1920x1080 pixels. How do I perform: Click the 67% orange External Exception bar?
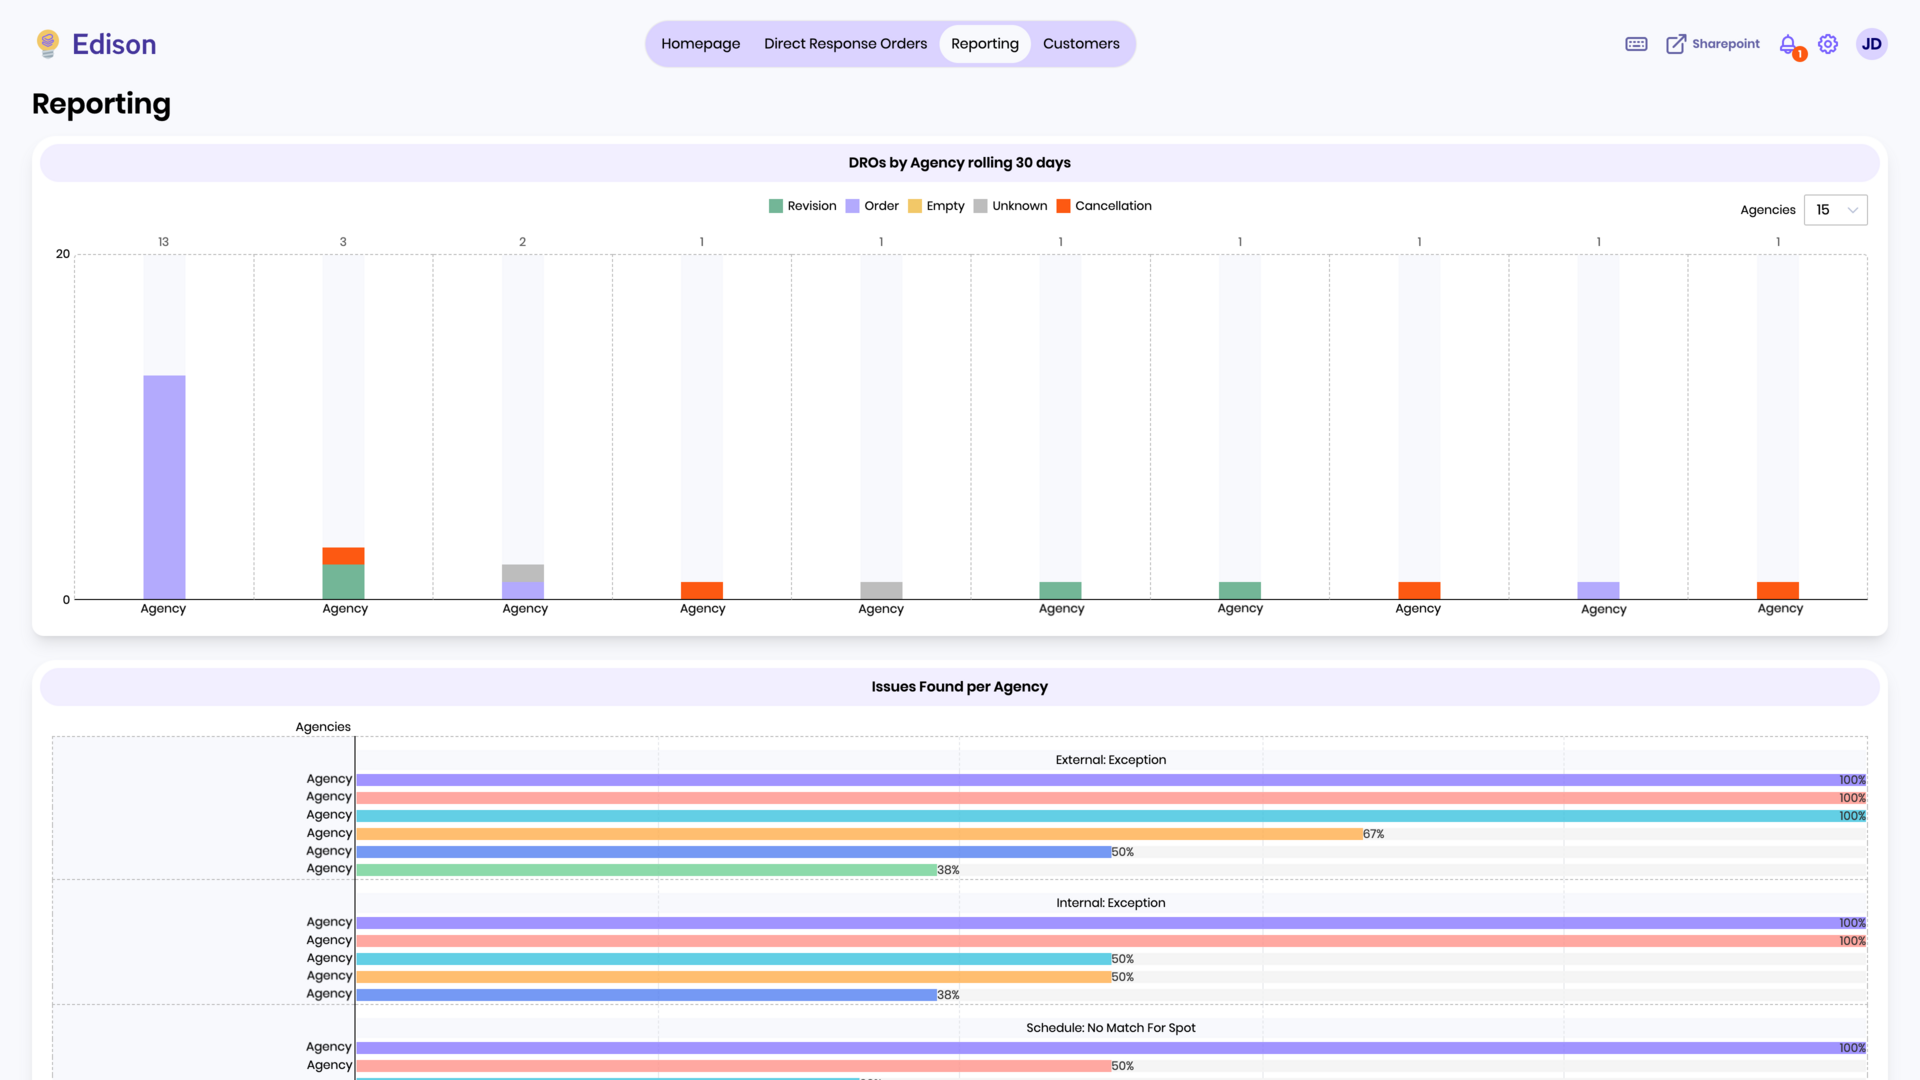[x=859, y=834]
